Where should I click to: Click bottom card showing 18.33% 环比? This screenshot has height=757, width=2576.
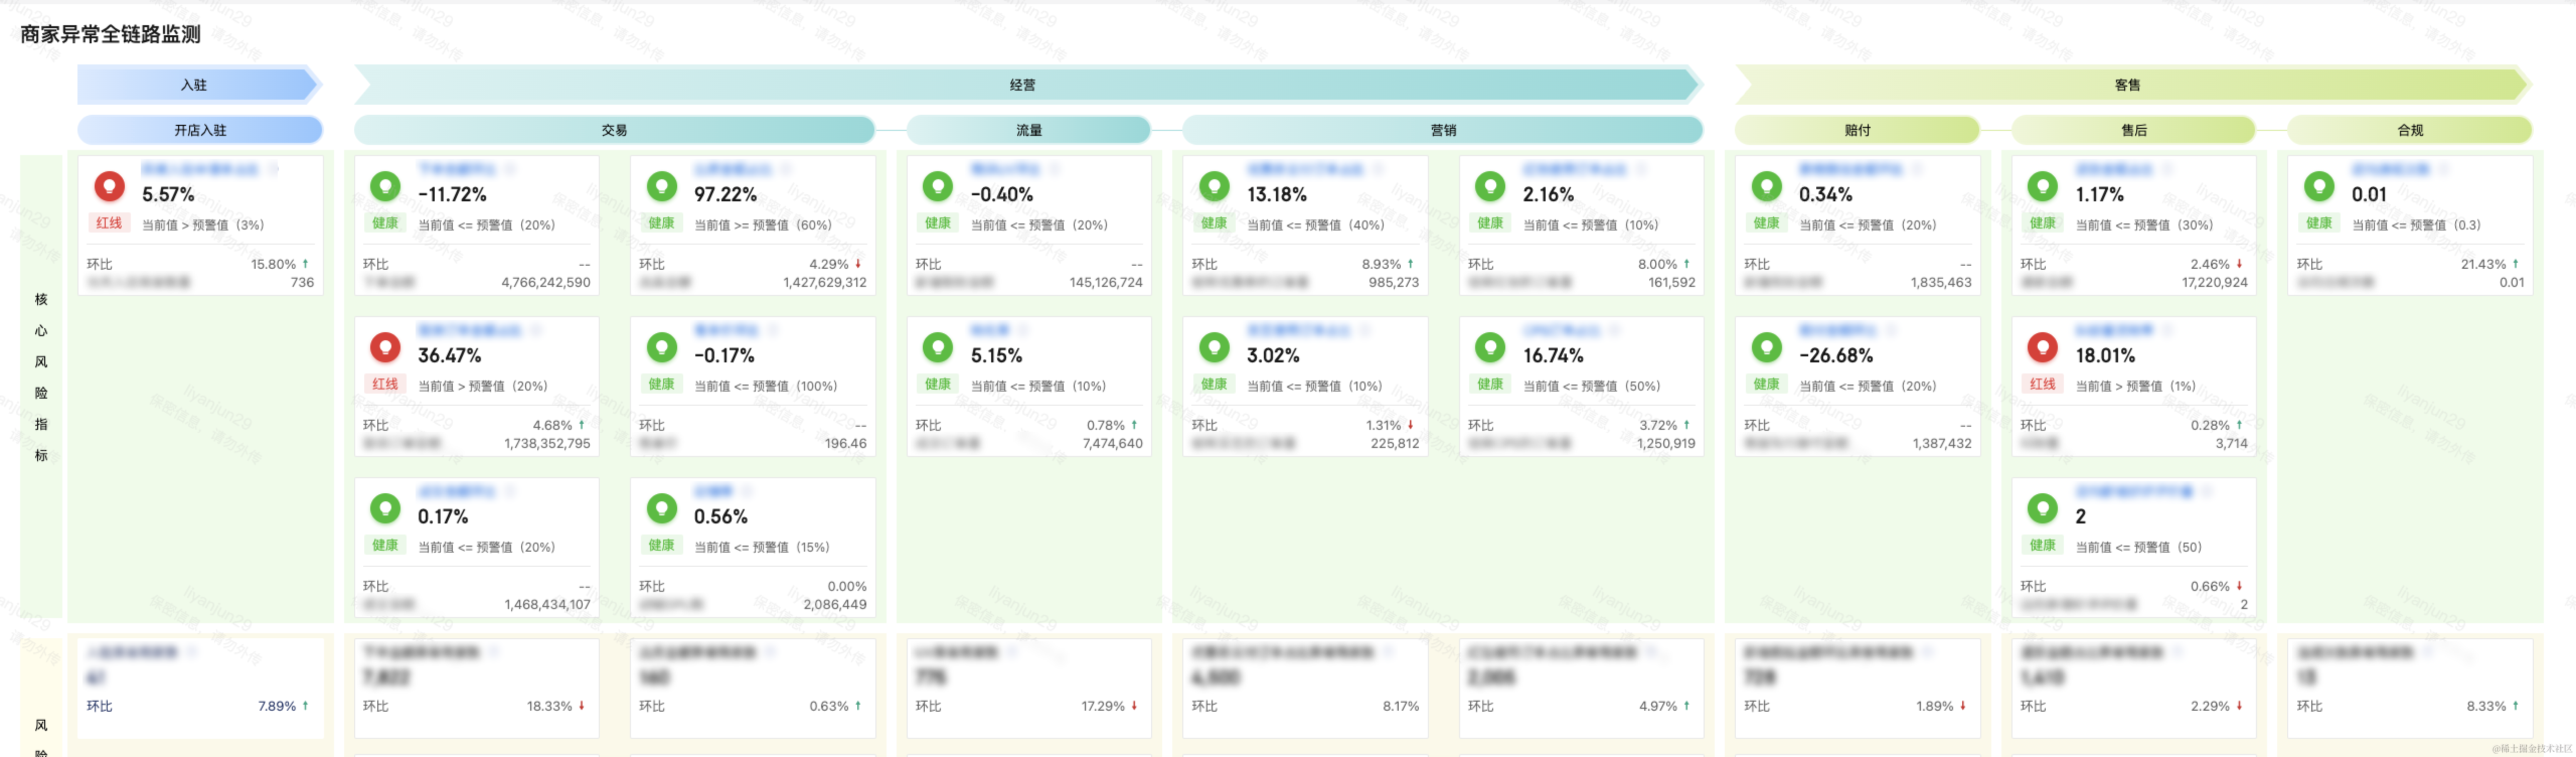coord(476,688)
